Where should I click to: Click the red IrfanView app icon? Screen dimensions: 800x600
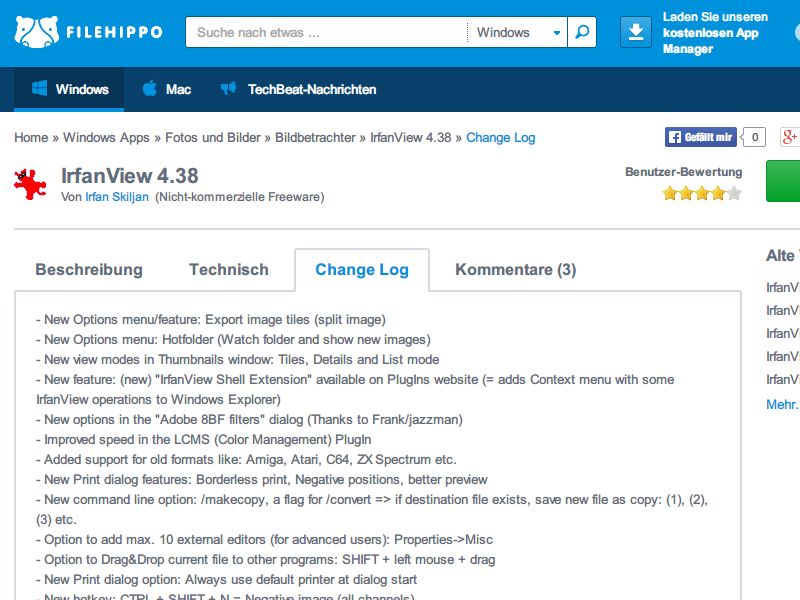click(x=30, y=184)
